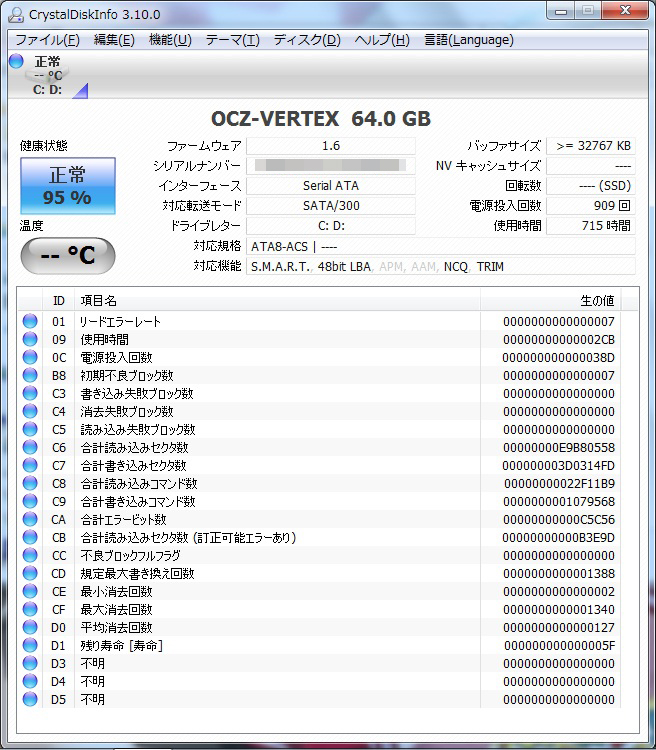This screenshot has height=750, width=656.
Task: Click the CrystalDiskInfo title bar app icon
Action: click(x=16, y=15)
